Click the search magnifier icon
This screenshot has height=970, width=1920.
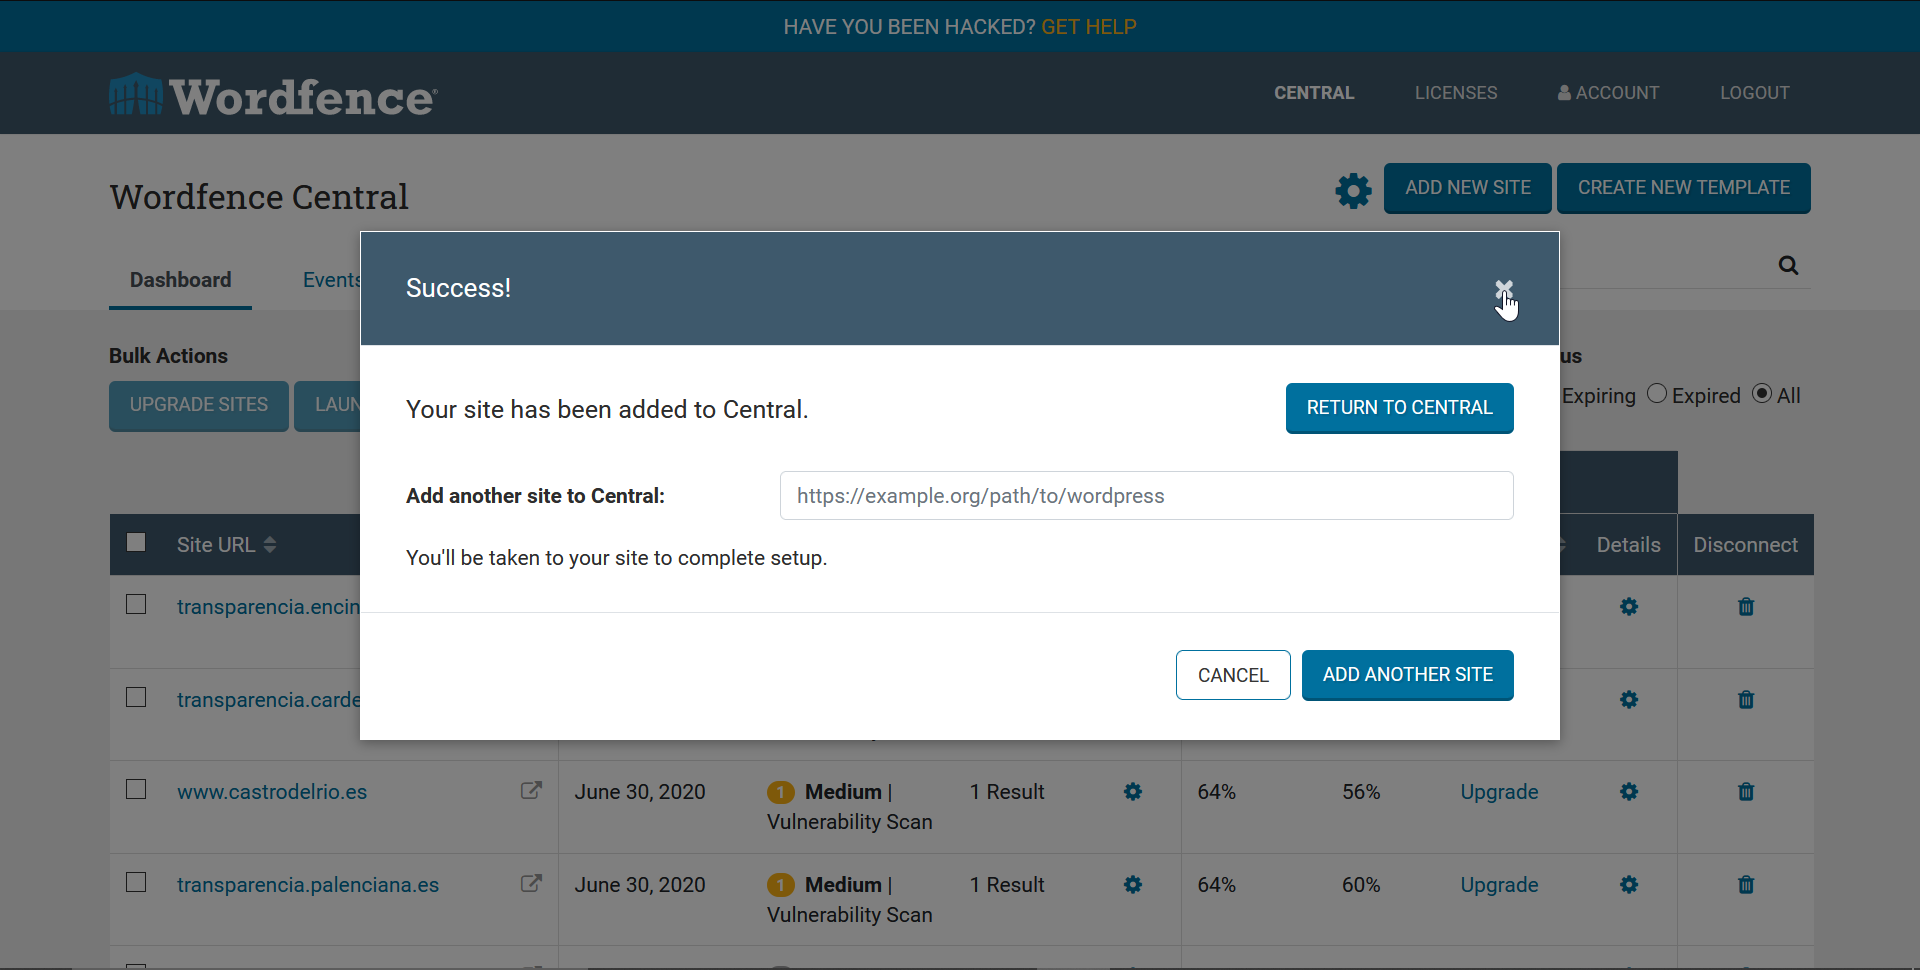(1788, 265)
